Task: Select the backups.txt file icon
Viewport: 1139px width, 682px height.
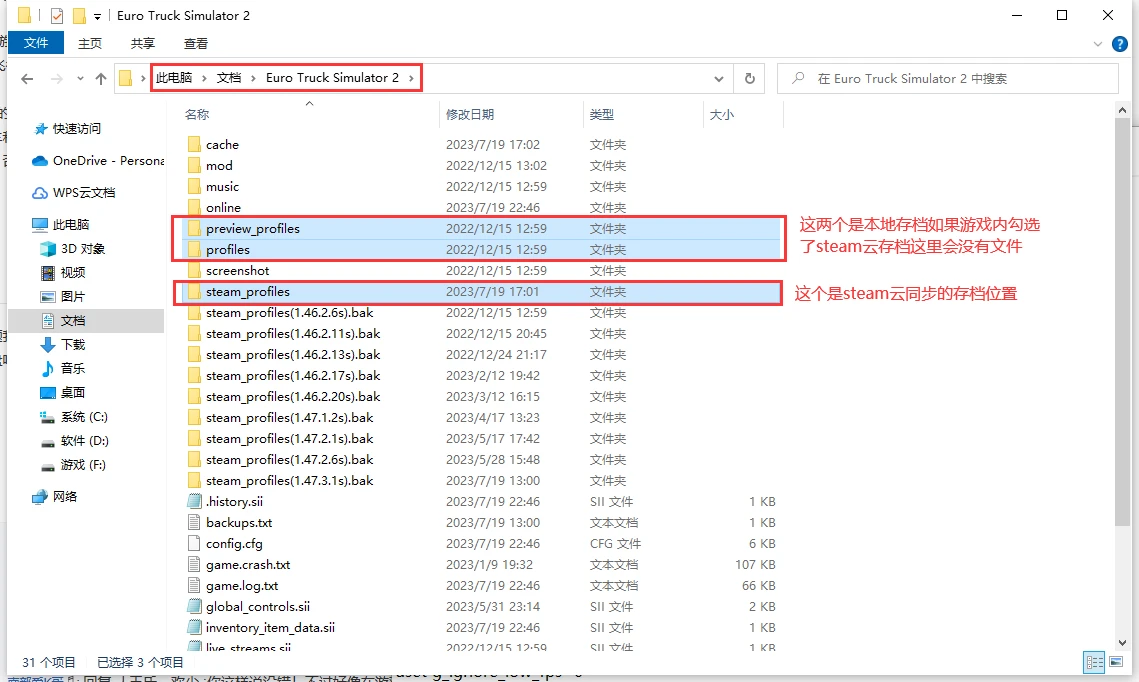Action: pyautogui.click(x=194, y=522)
